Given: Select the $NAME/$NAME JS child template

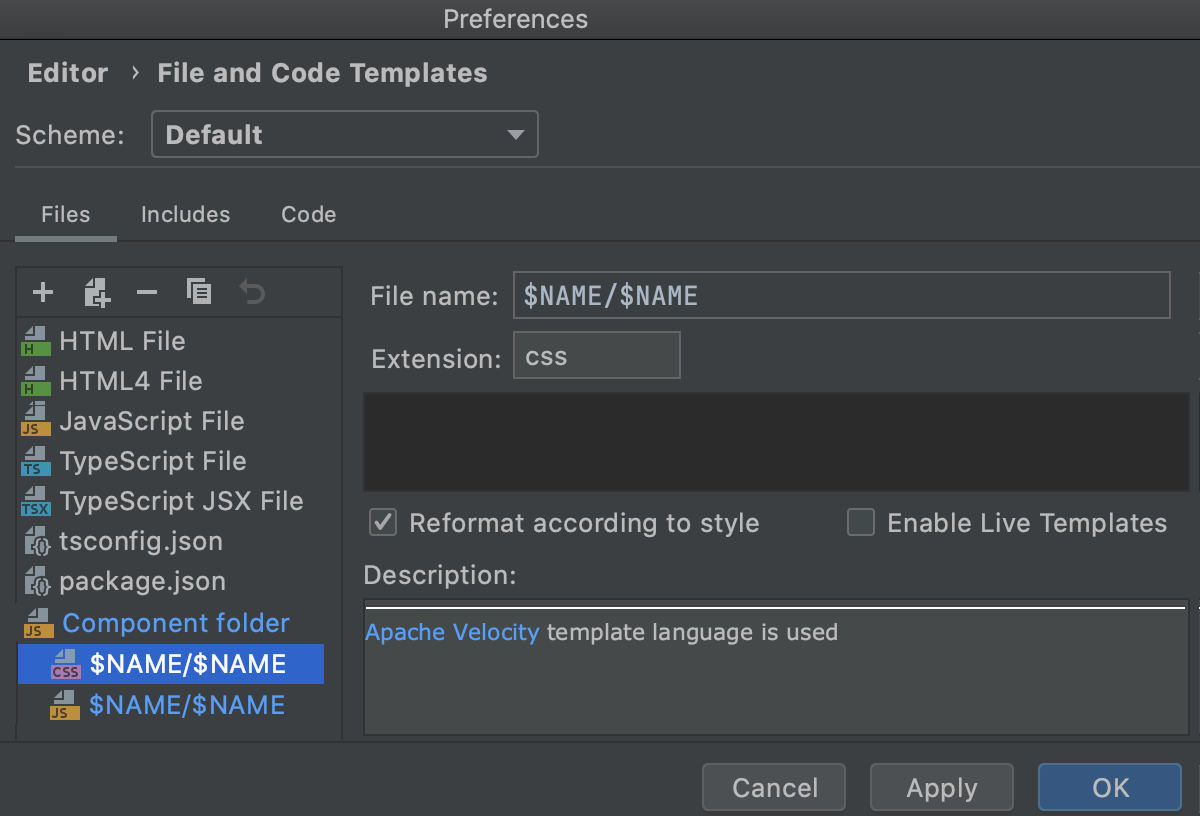Looking at the screenshot, I should (186, 705).
